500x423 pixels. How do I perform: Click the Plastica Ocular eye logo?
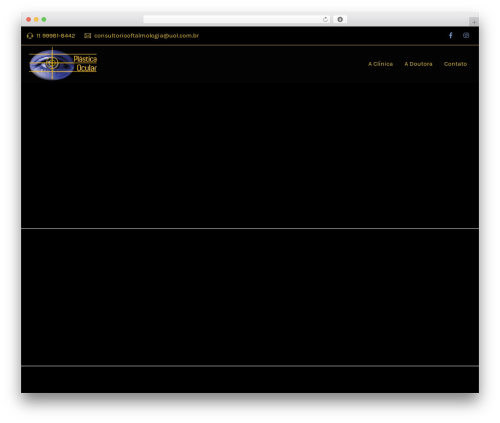click(63, 64)
